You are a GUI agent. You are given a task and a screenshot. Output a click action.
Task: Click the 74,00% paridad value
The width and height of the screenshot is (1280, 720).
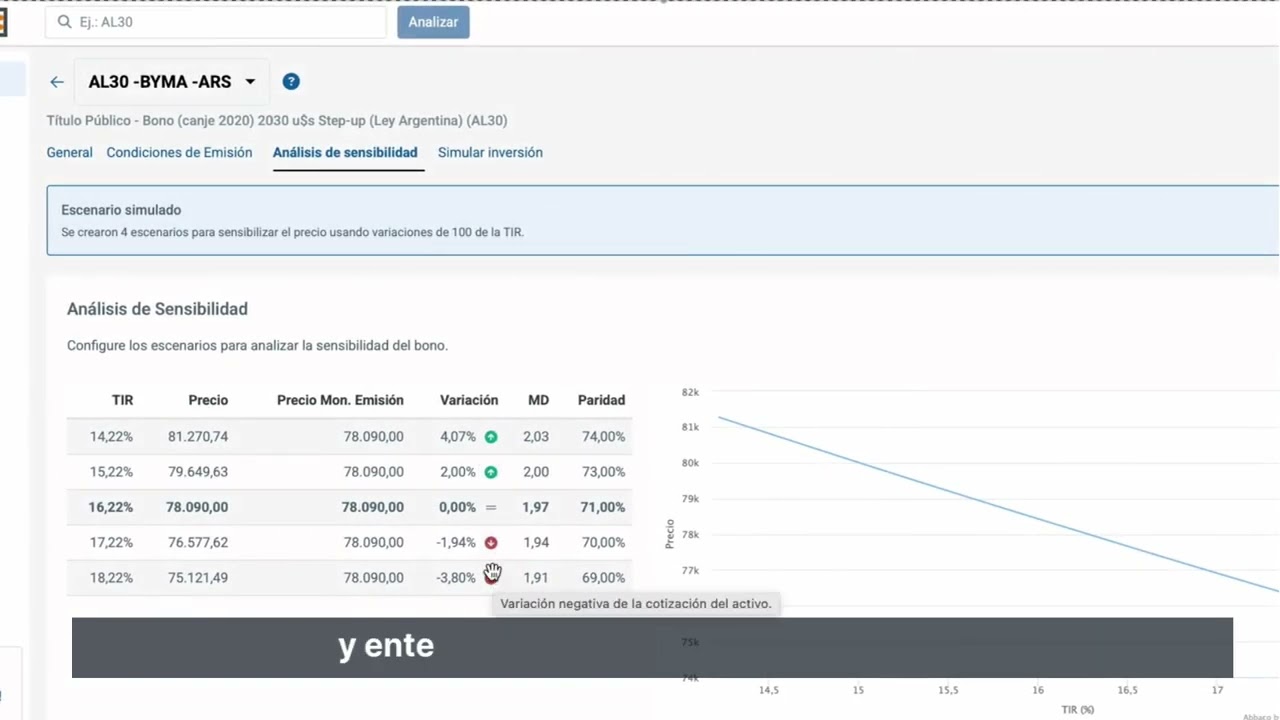(x=603, y=437)
